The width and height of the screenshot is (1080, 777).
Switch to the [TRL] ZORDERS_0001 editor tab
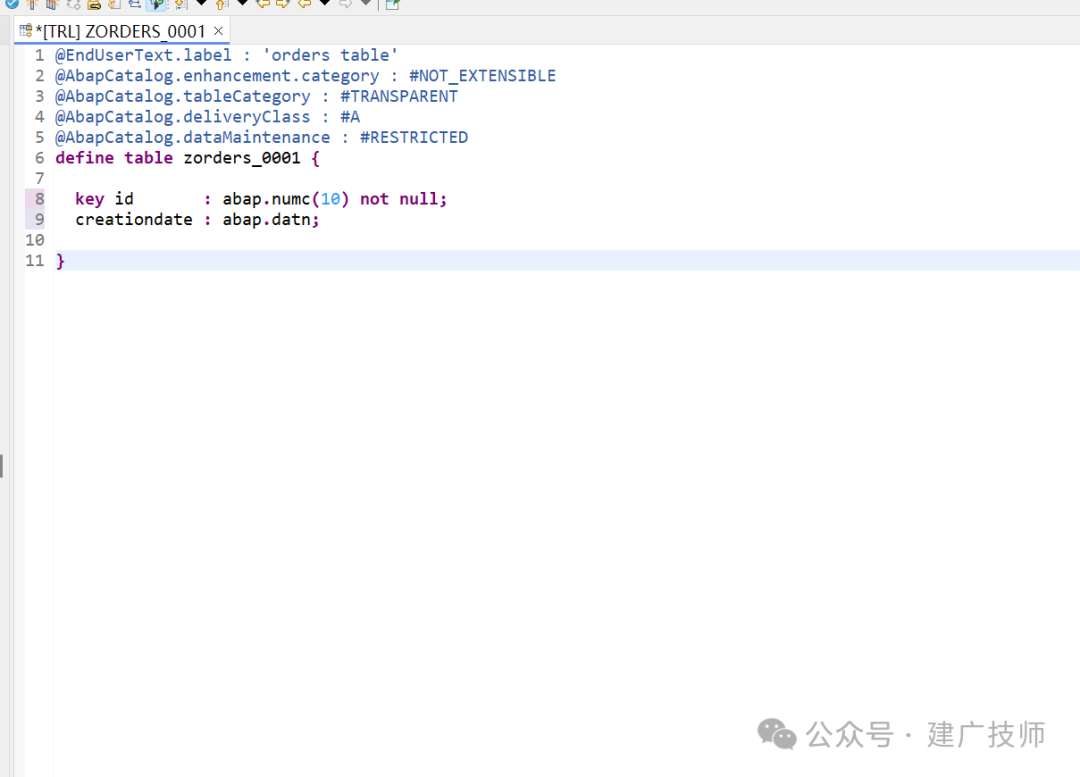click(121, 31)
